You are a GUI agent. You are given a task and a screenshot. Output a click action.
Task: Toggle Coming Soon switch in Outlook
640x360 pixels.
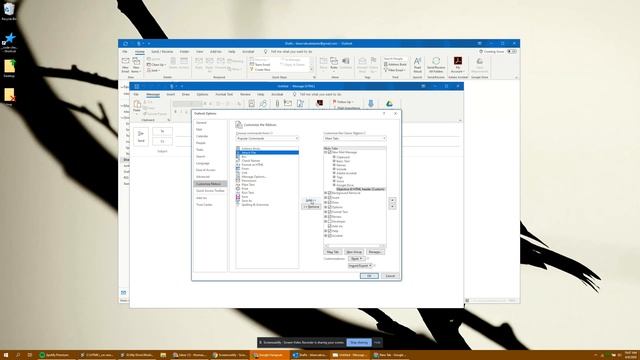point(511,52)
